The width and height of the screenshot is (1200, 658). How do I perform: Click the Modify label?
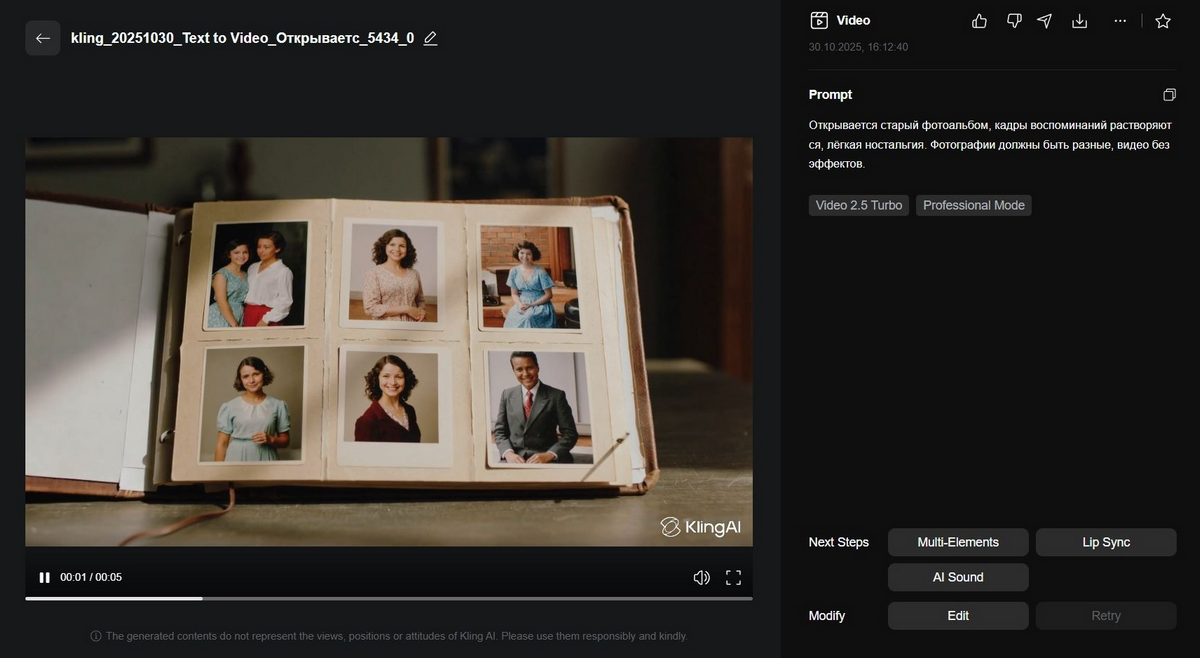[827, 615]
